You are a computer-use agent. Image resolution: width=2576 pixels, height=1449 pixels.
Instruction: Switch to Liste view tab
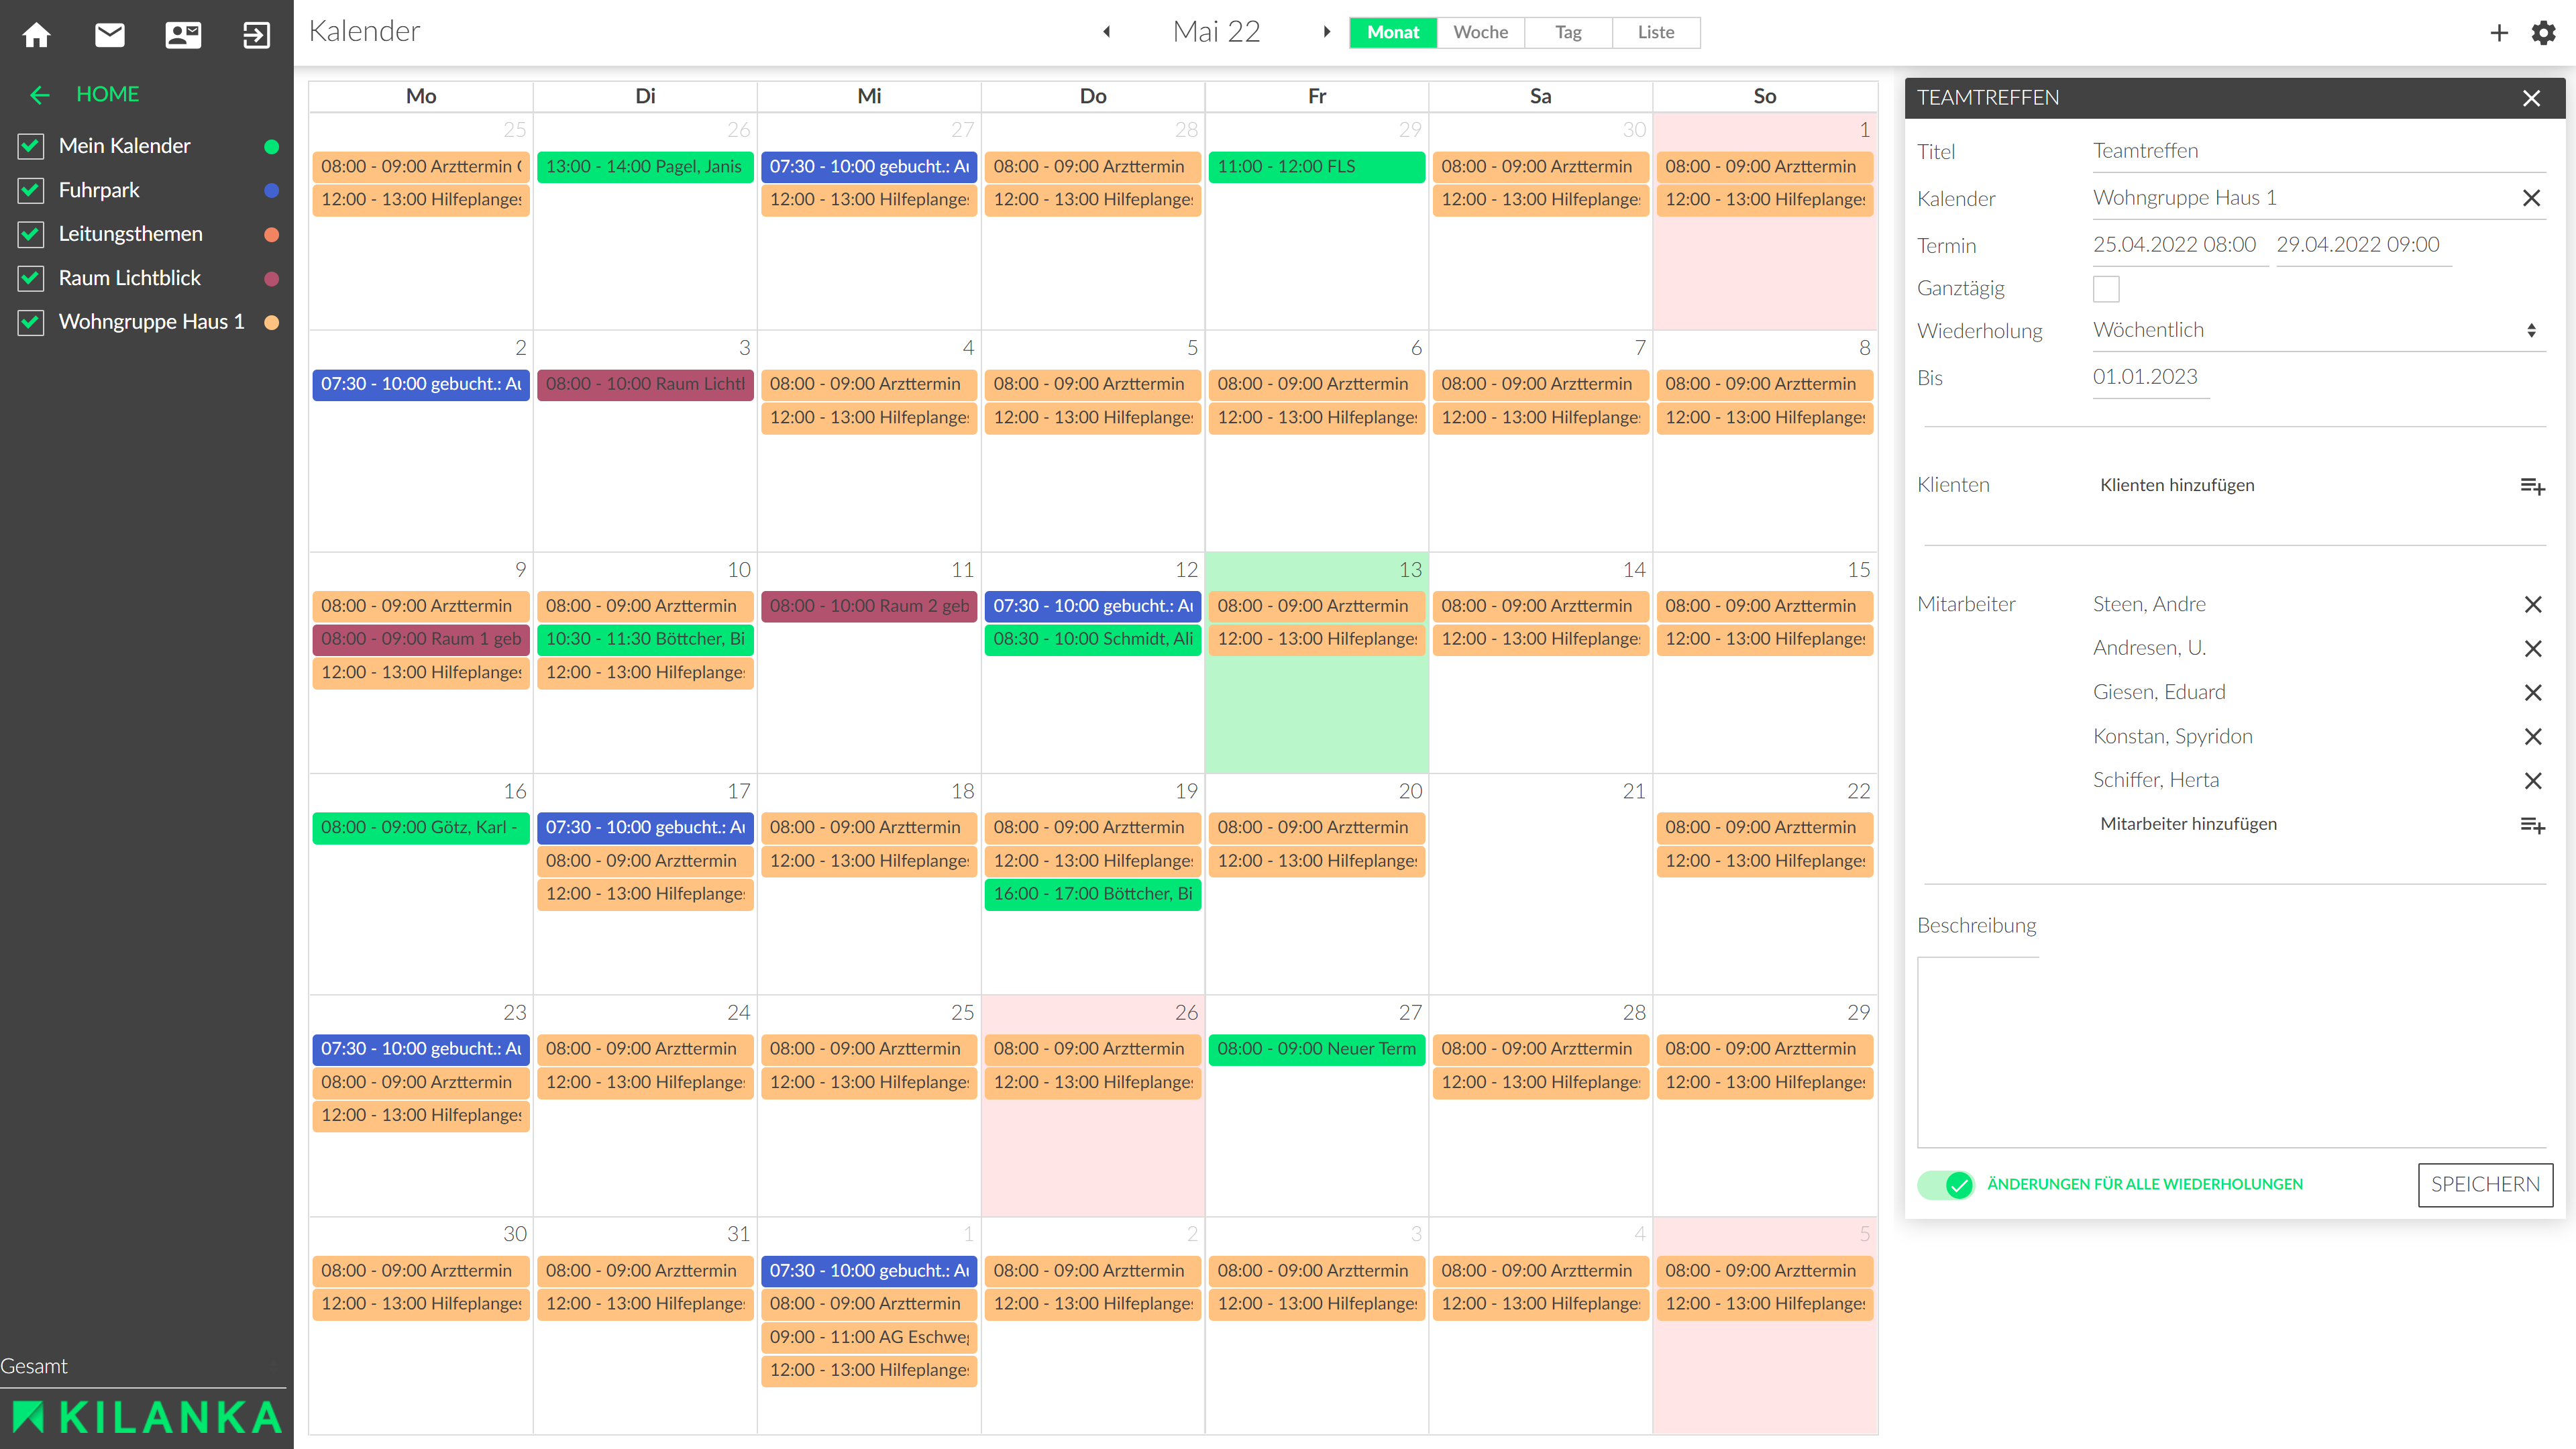1655,32
